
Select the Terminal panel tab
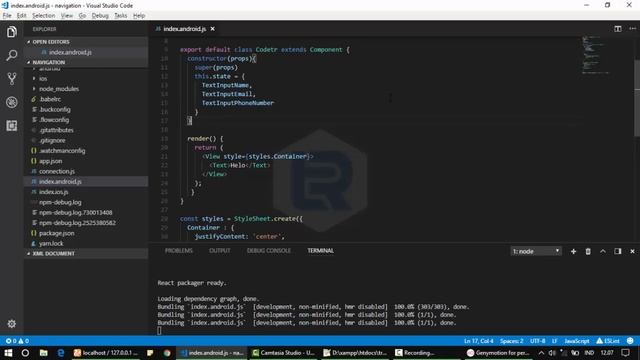pos(320,251)
